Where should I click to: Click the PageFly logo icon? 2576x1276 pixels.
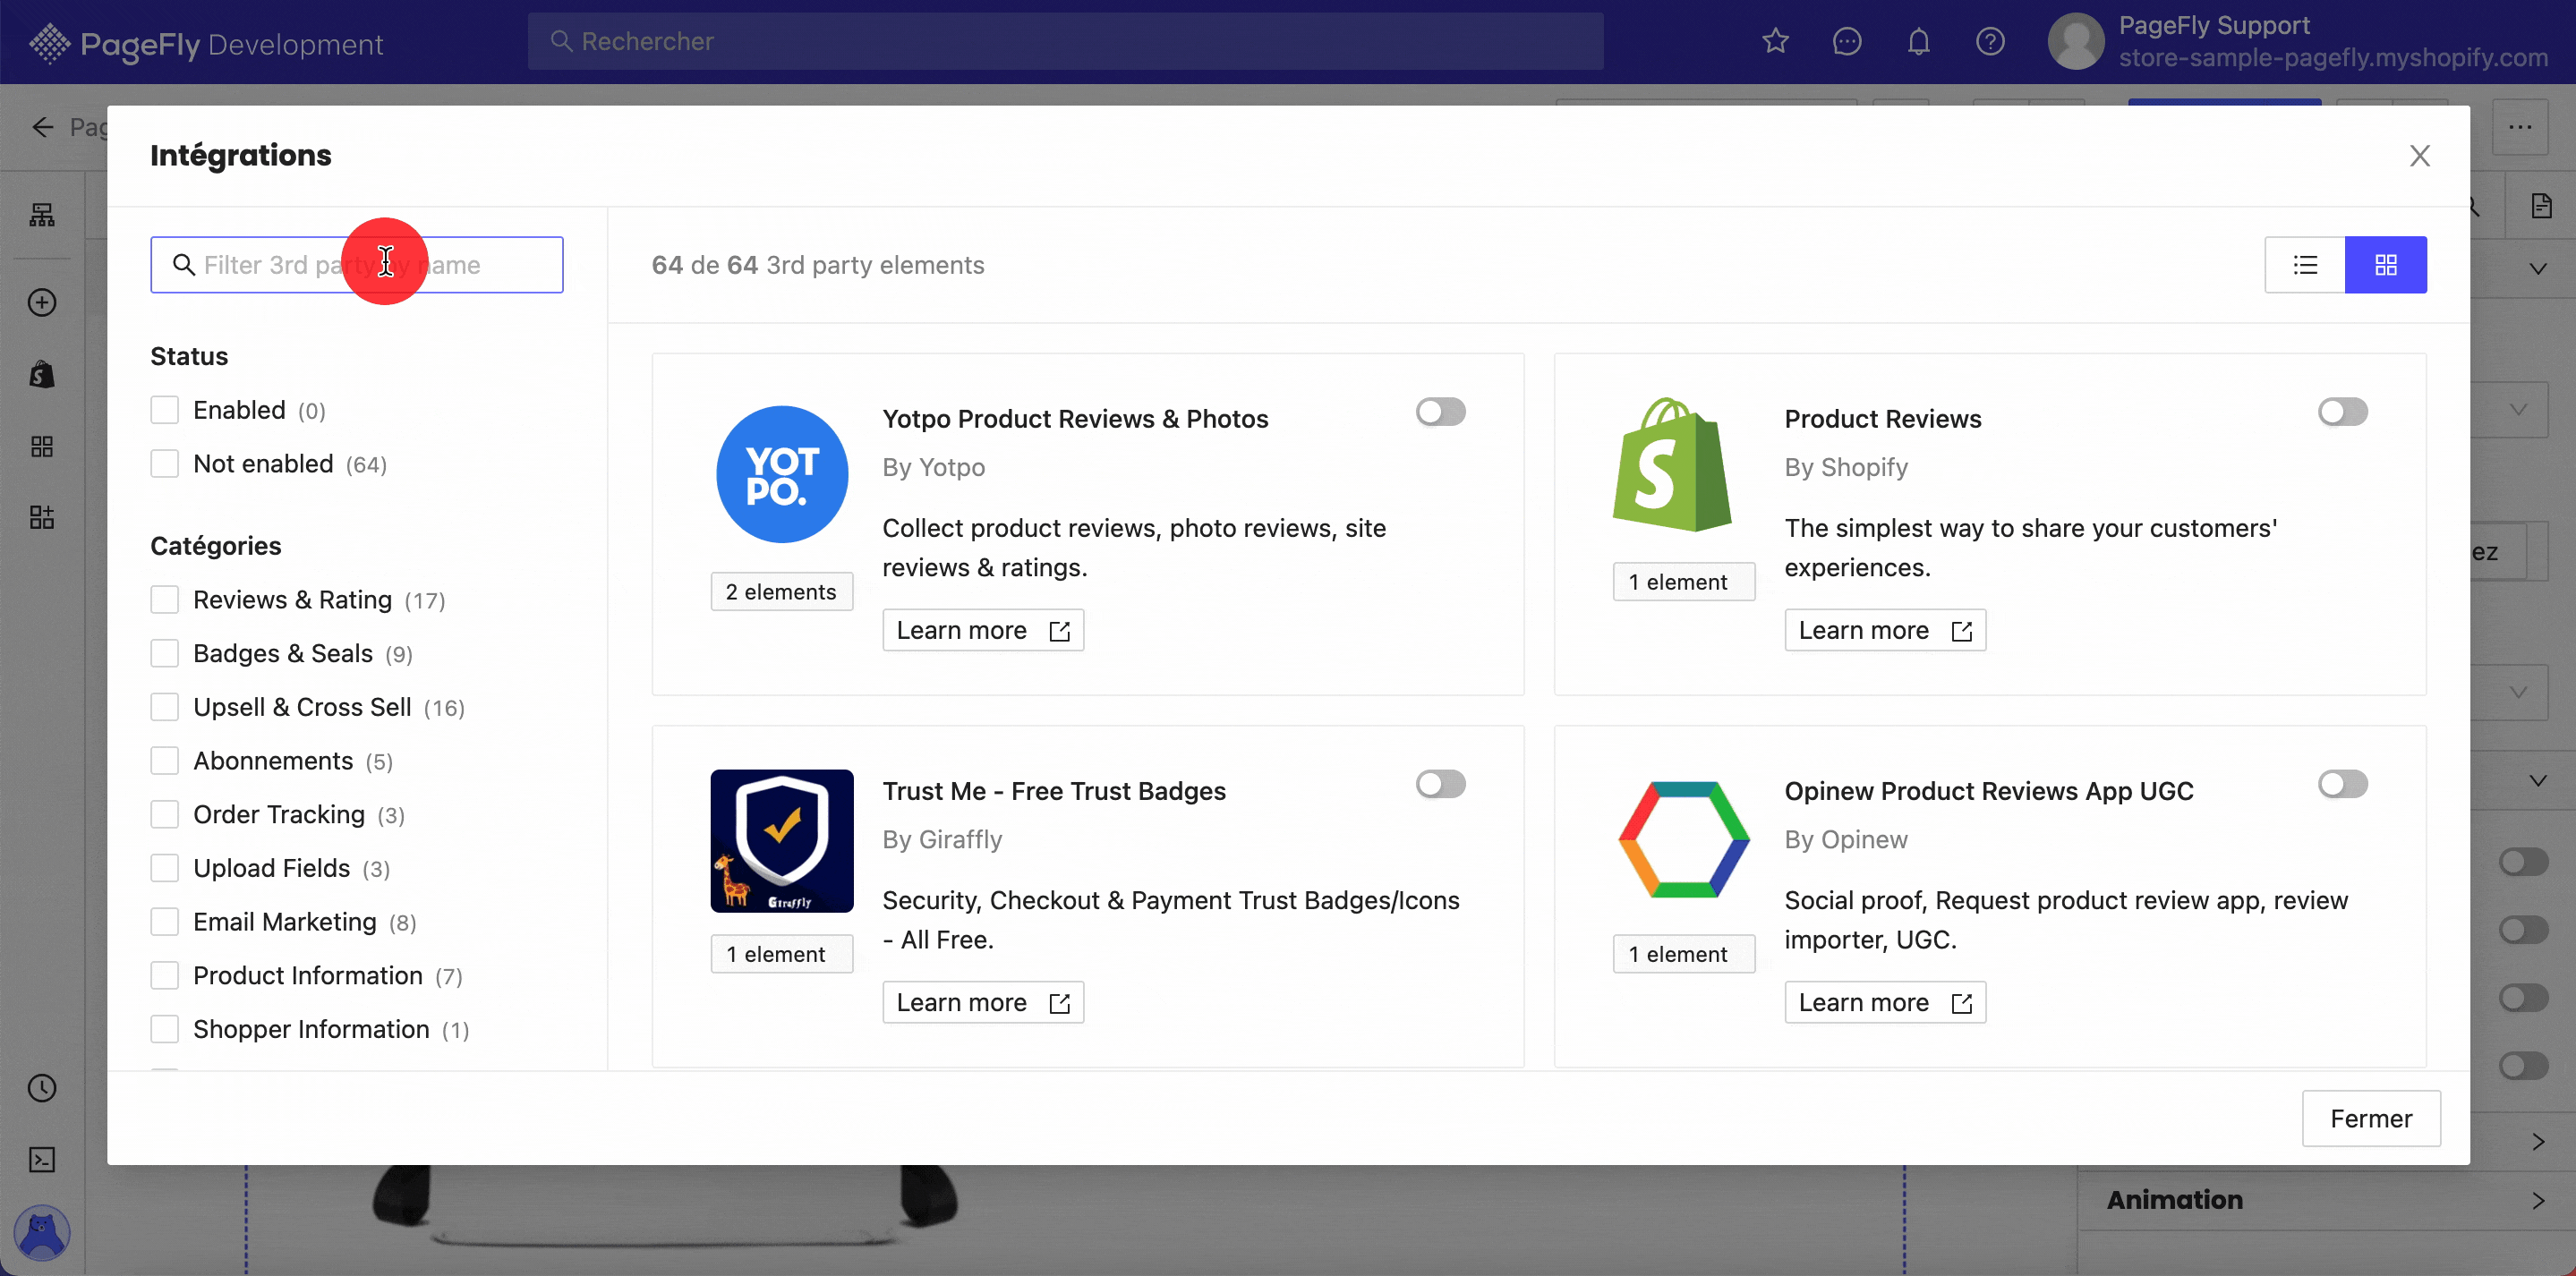pyautogui.click(x=48, y=43)
